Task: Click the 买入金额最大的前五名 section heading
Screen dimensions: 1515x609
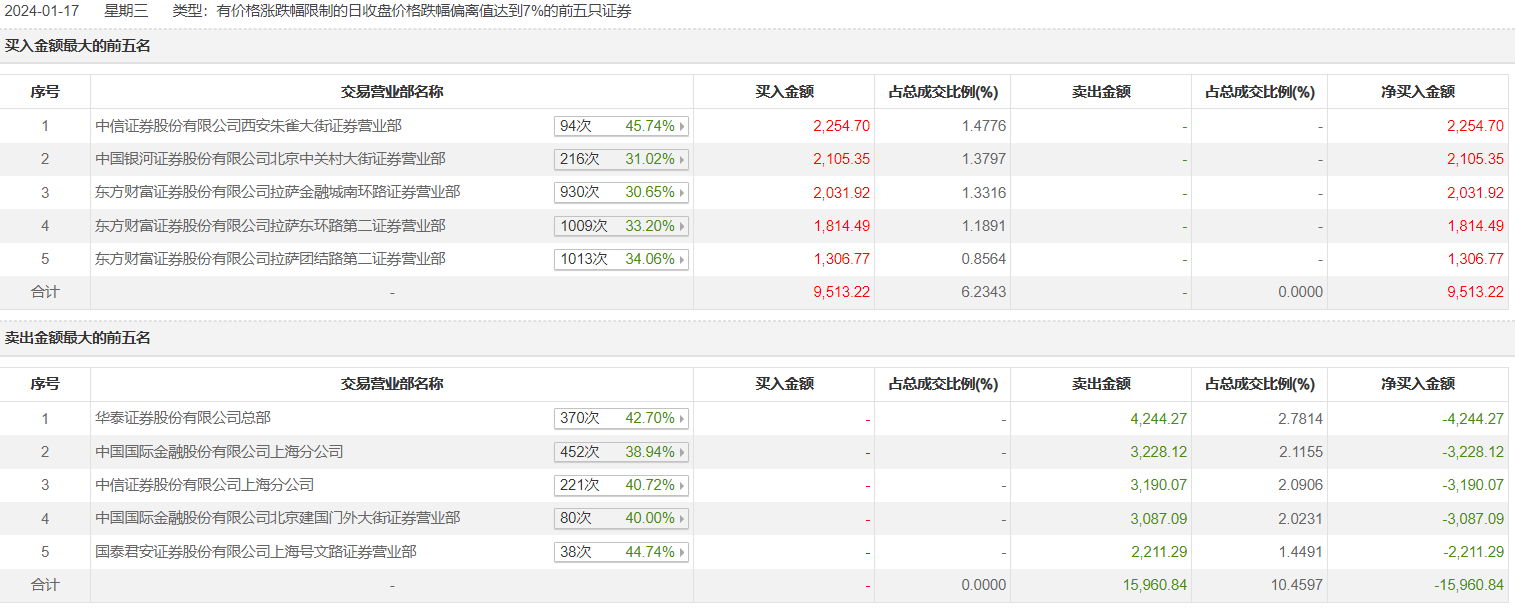Action: tap(78, 46)
